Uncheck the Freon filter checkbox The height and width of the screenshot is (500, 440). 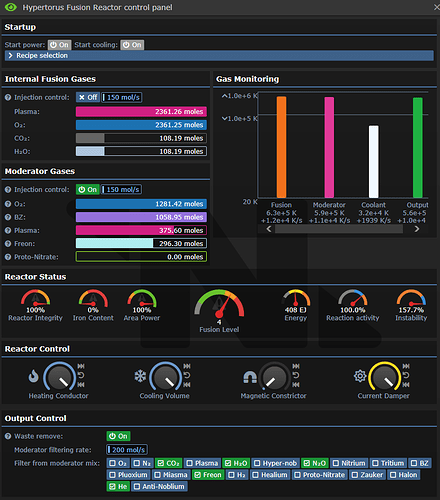[208, 475]
